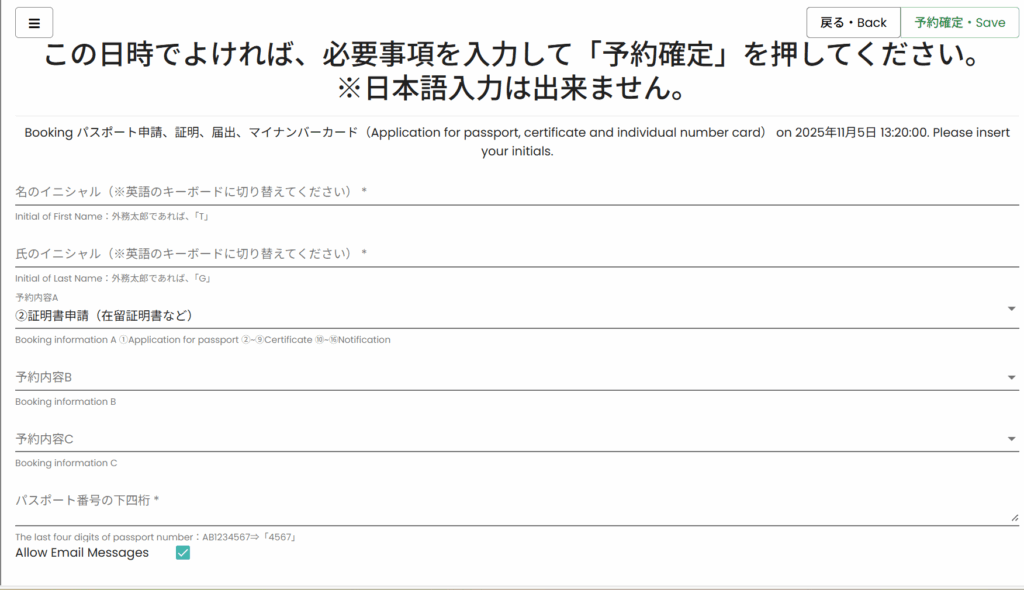Screen dimensions: 1024x590
Task: Click the arrow icon on 予約内容B
Action: click(1011, 377)
